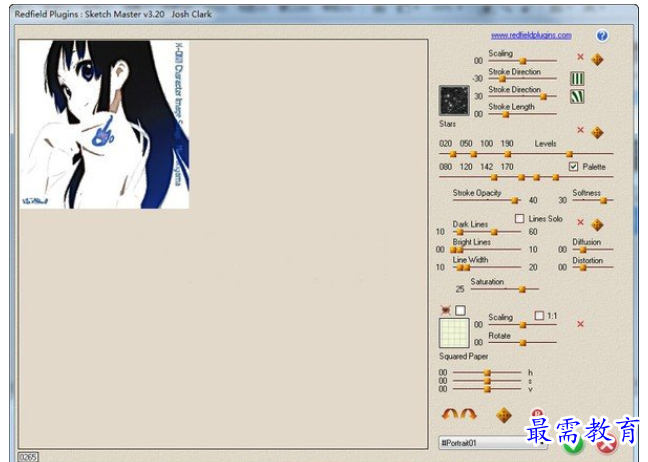The width and height of the screenshot is (648, 462).
Task: Open help with the blue question mark
Action: point(602,36)
